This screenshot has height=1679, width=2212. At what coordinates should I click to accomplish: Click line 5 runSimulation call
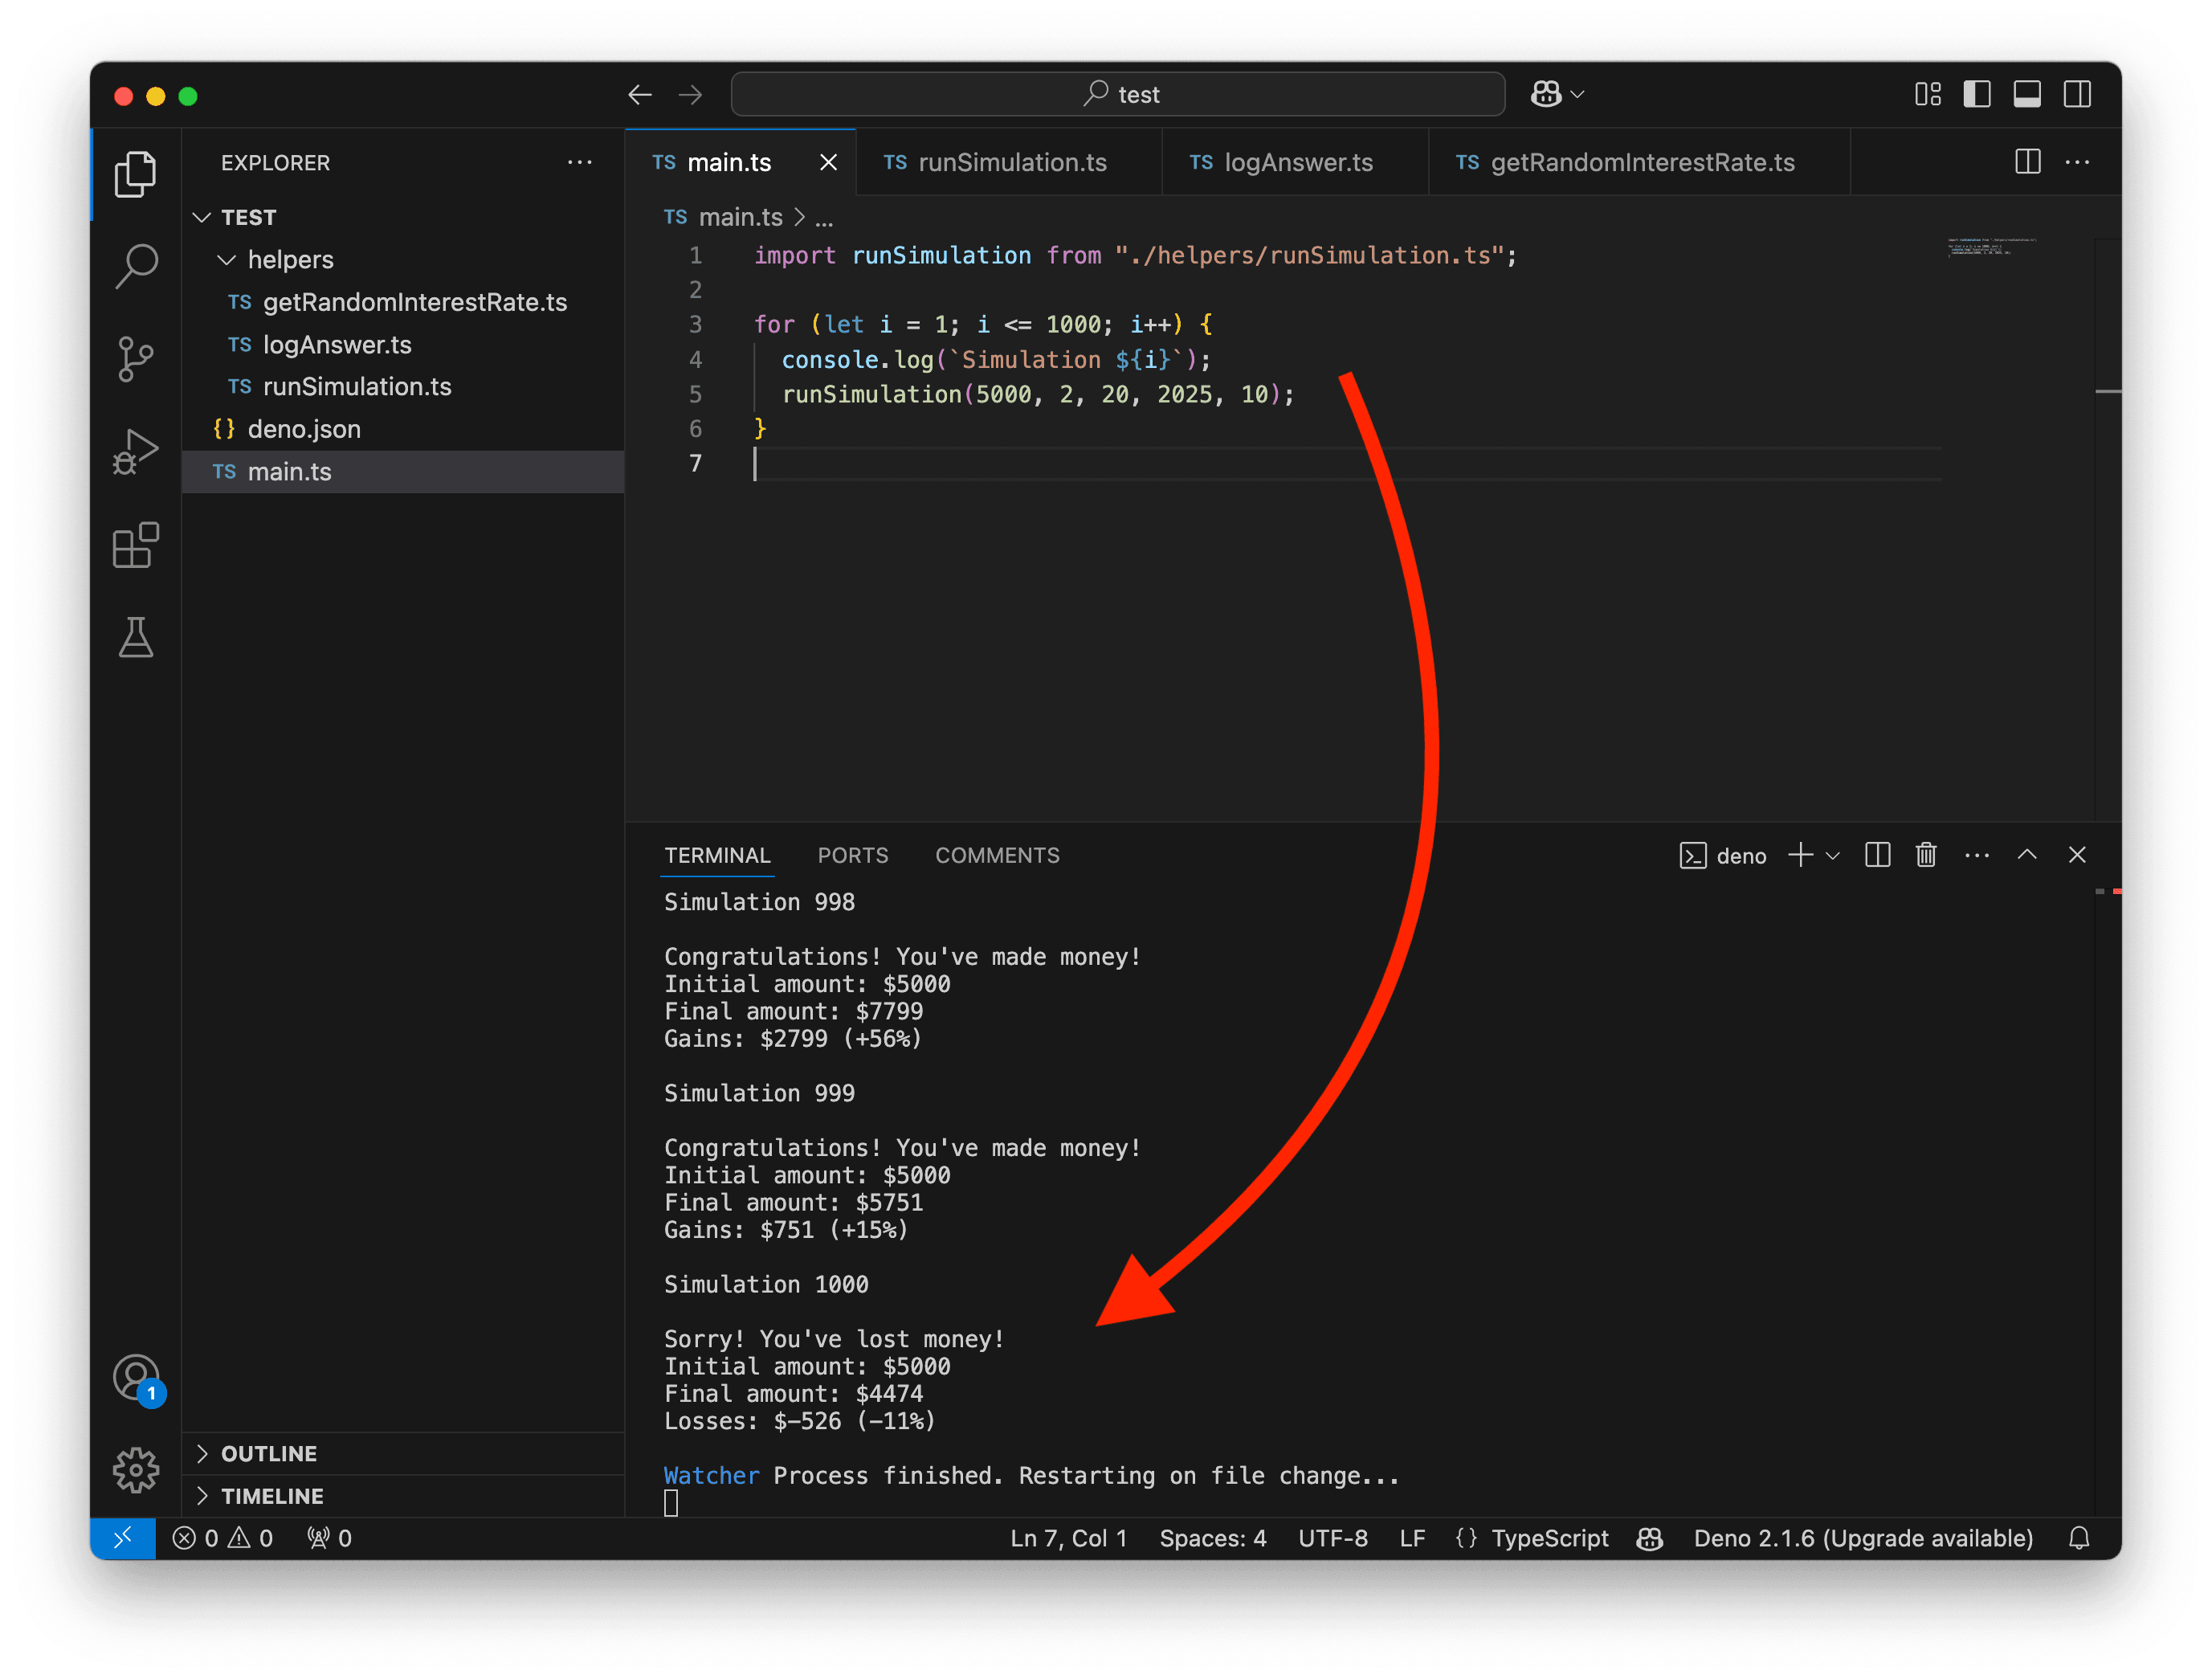coord(1037,395)
